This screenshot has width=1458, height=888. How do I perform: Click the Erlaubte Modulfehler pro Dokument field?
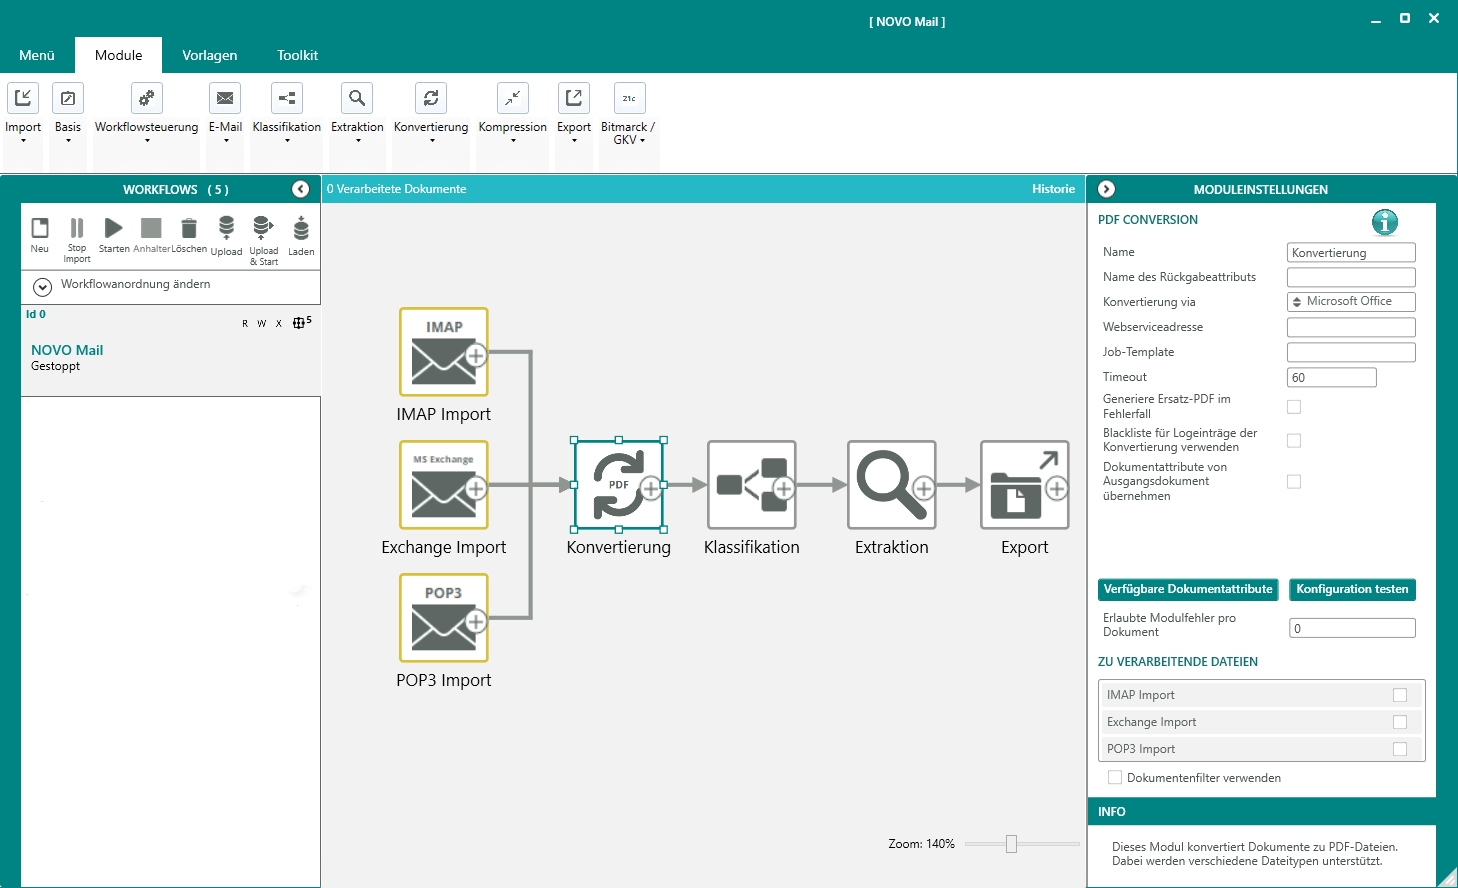(1353, 628)
